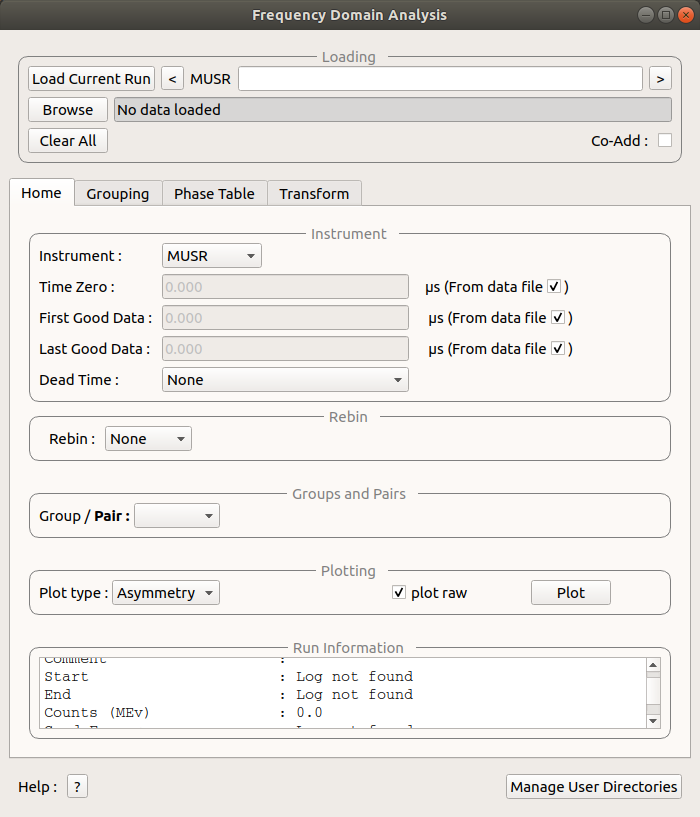Switch to the Grouping tab

coord(118,194)
